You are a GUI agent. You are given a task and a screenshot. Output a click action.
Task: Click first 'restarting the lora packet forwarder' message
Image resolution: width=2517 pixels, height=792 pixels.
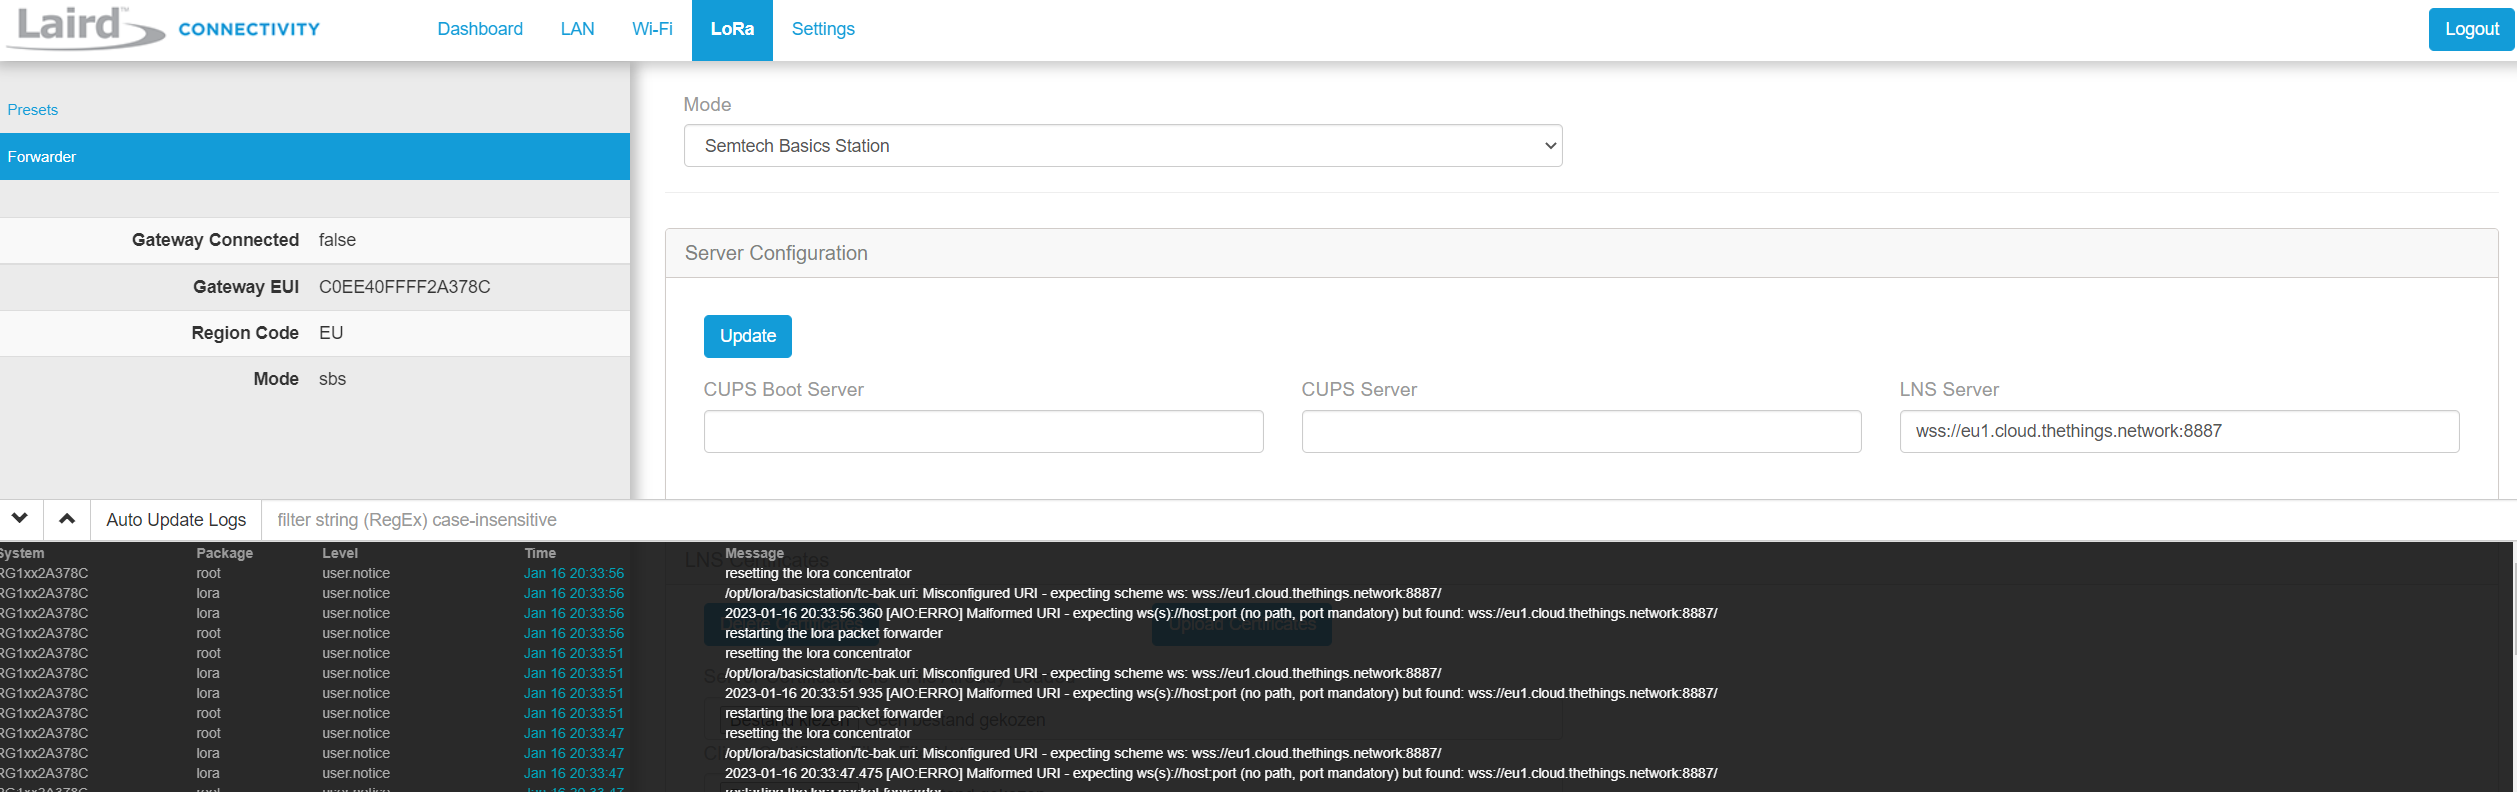pyautogui.click(x=833, y=633)
